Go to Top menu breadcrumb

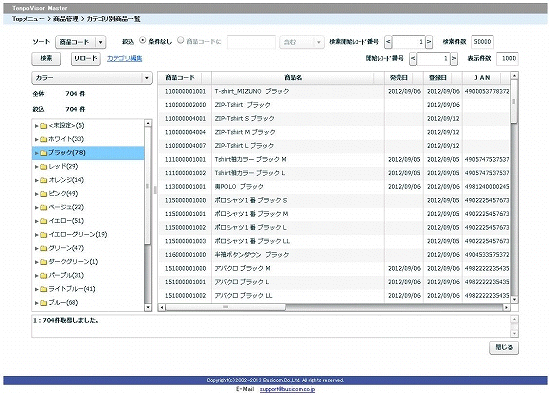pos(28,19)
